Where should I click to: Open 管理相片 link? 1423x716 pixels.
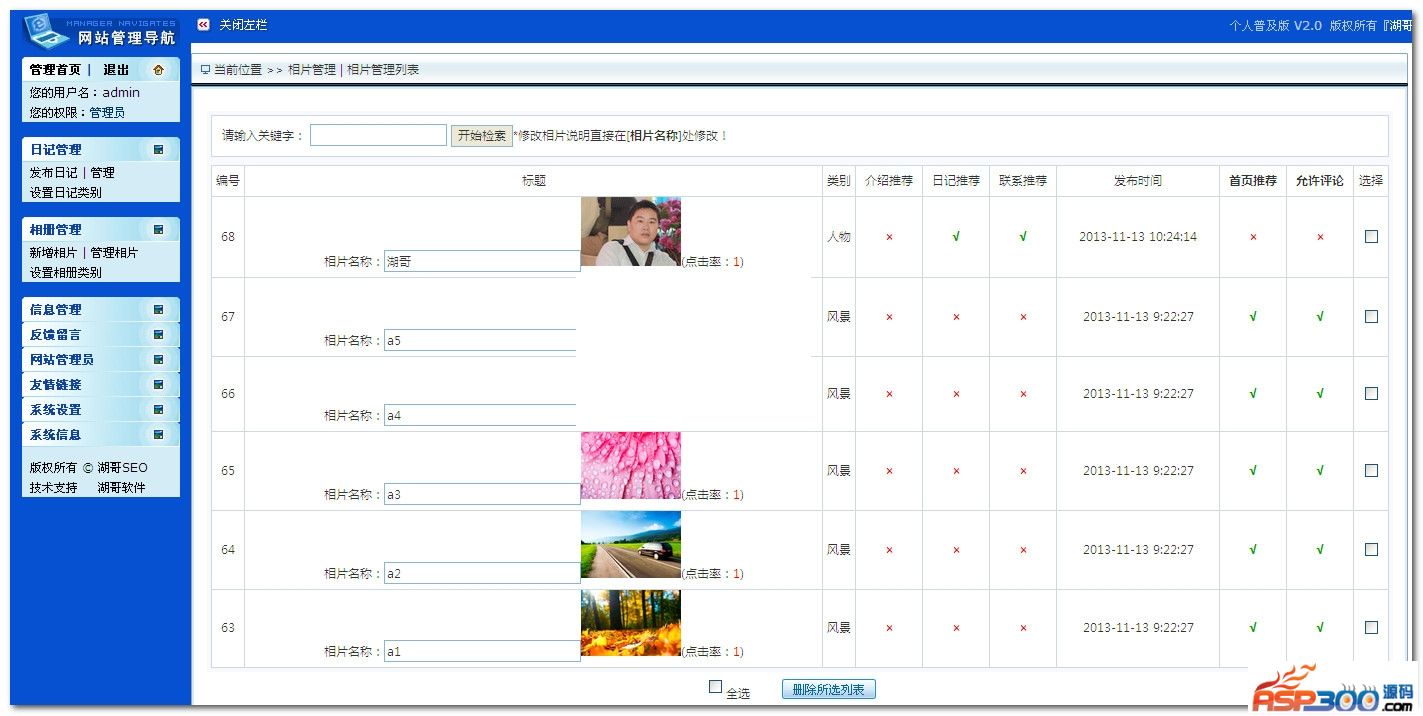coord(114,253)
